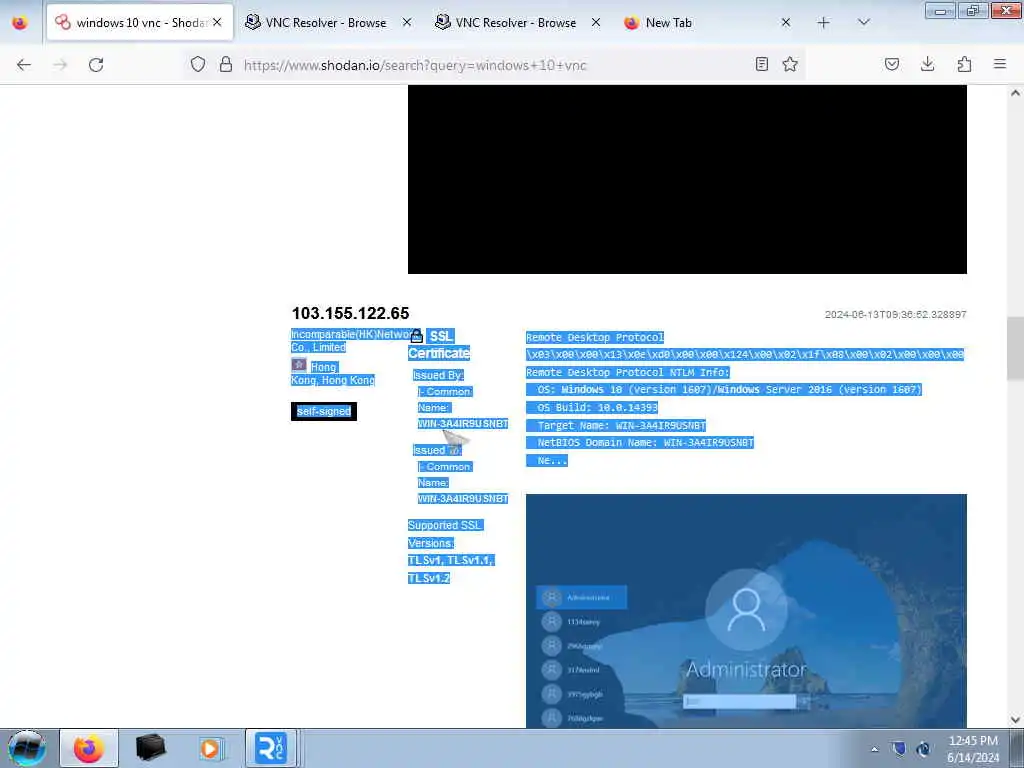Open the downloads panel
Viewport: 1024px width, 768px height.
(927, 64)
